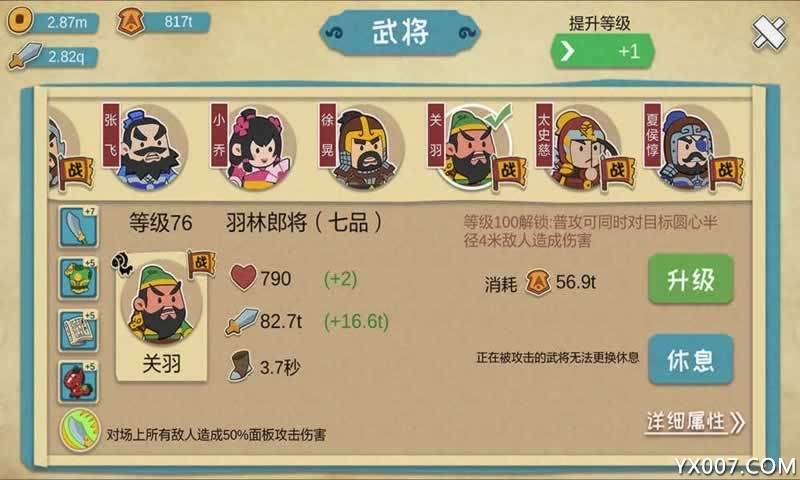
Task: Click the green 升级 upgrade button
Action: tap(690, 280)
